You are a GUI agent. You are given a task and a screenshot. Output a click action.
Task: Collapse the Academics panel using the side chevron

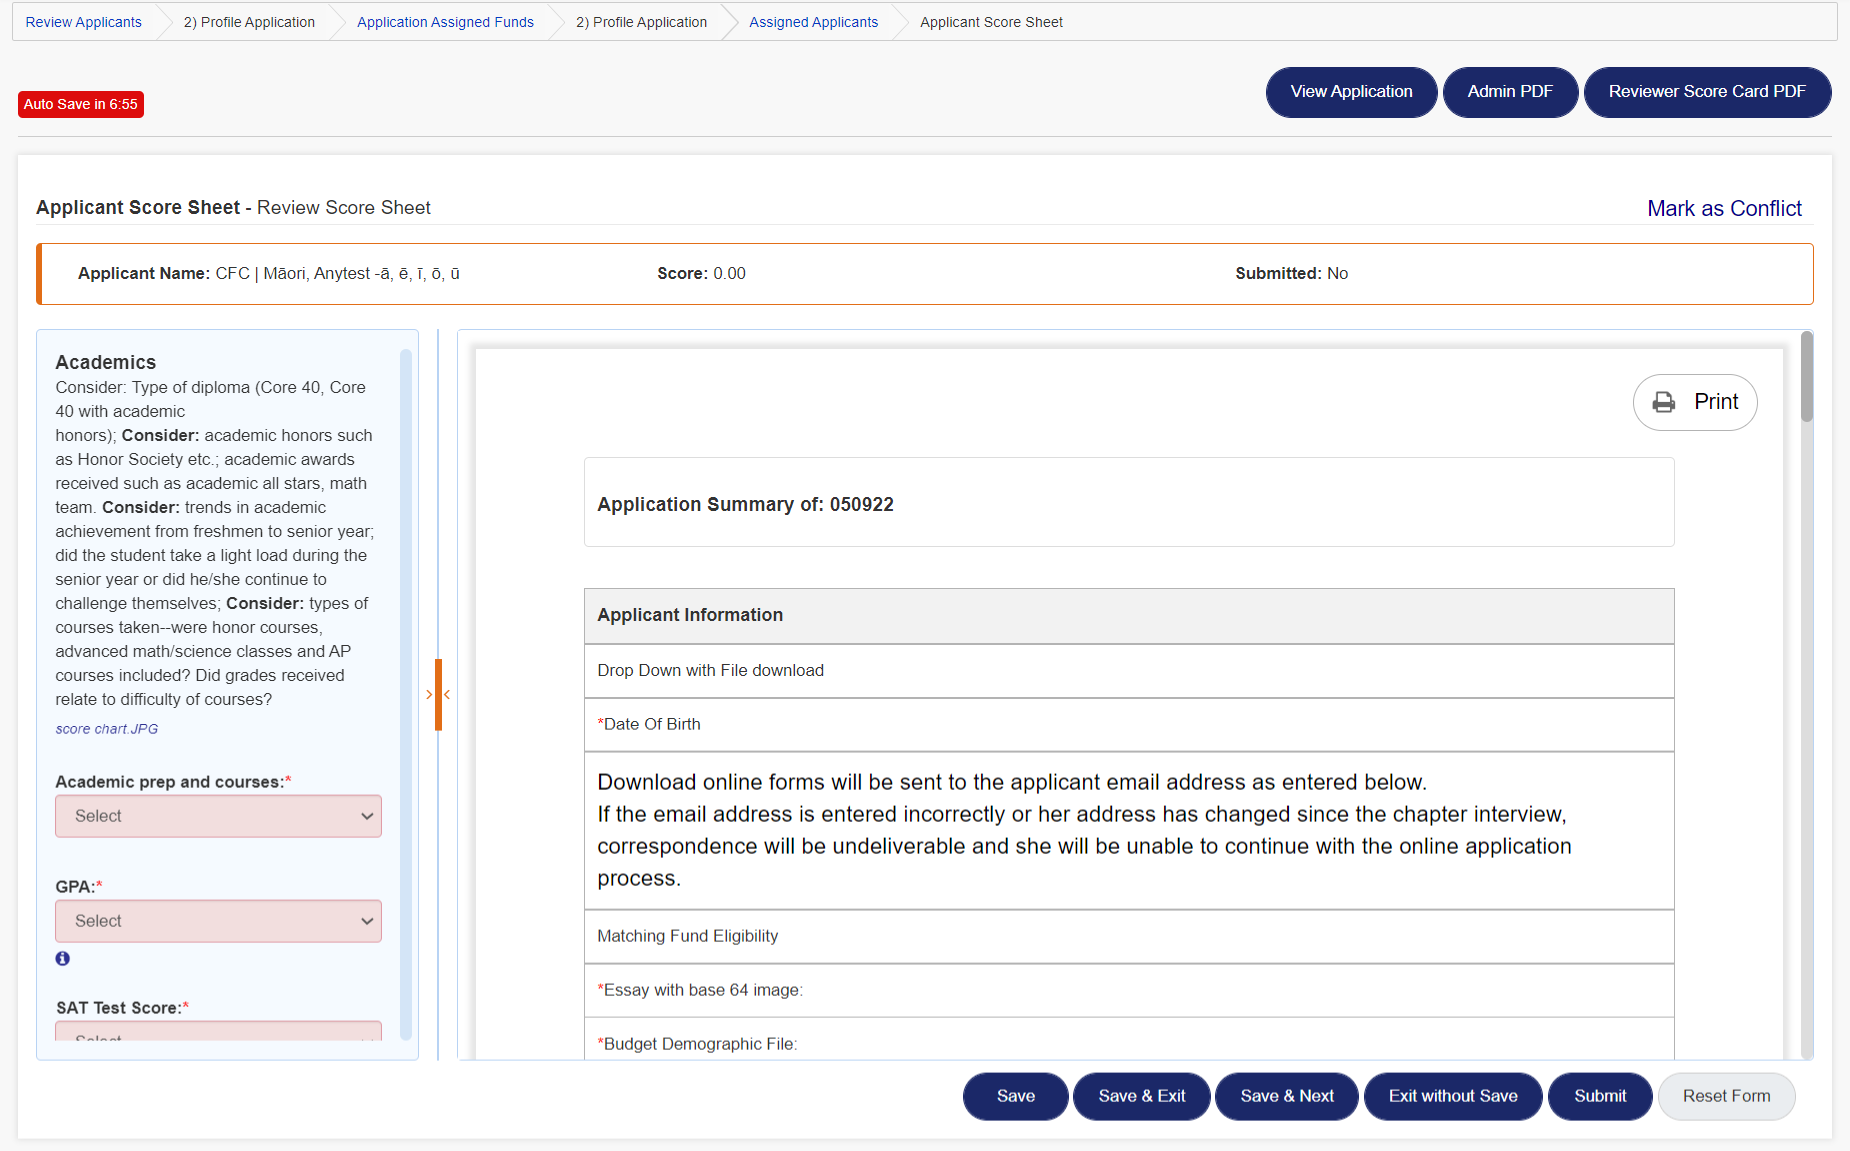429,694
